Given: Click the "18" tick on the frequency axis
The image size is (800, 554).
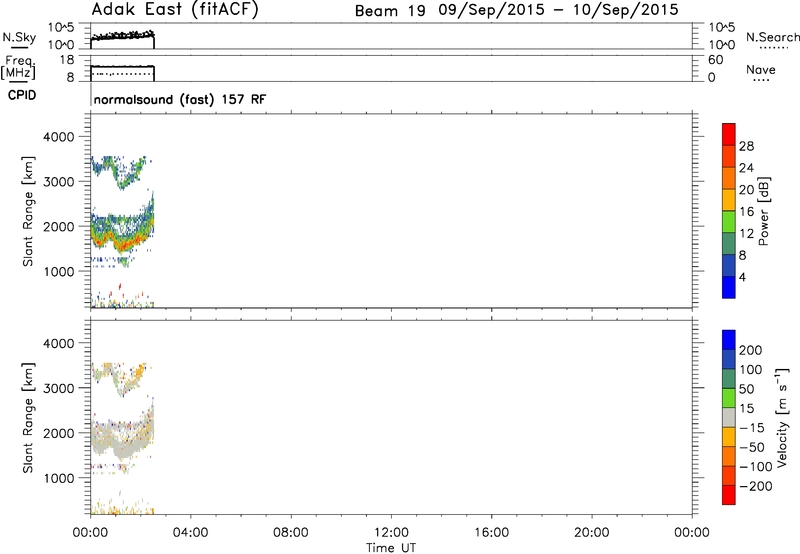Looking at the screenshot, I should point(67,60).
